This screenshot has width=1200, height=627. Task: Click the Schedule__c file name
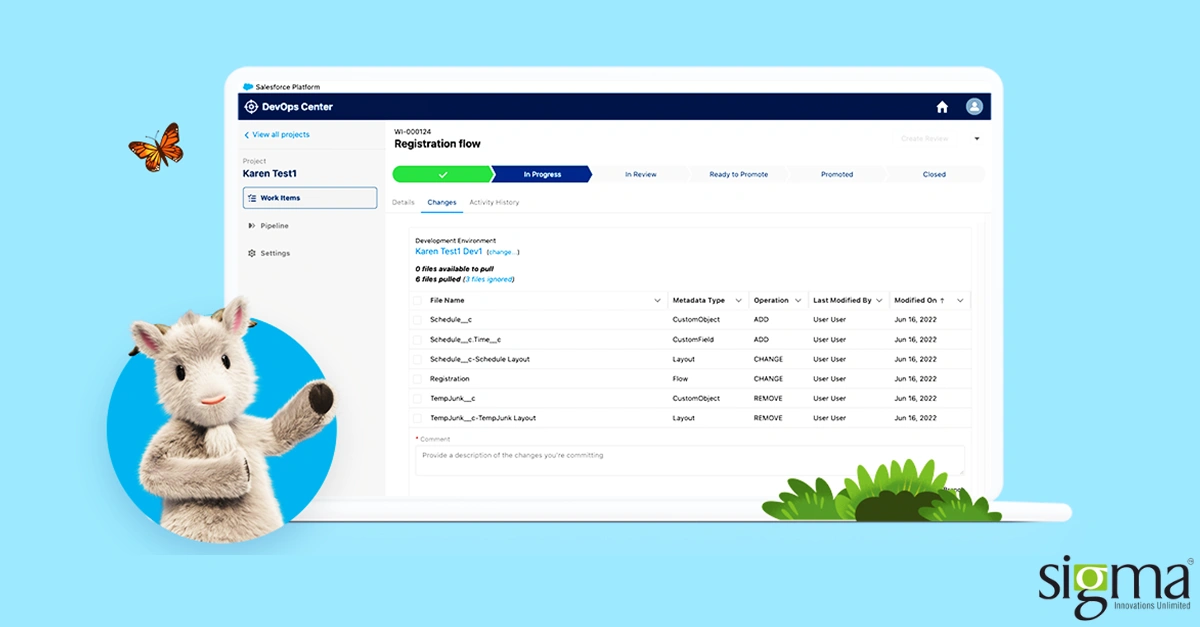click(x=452, y=320)
